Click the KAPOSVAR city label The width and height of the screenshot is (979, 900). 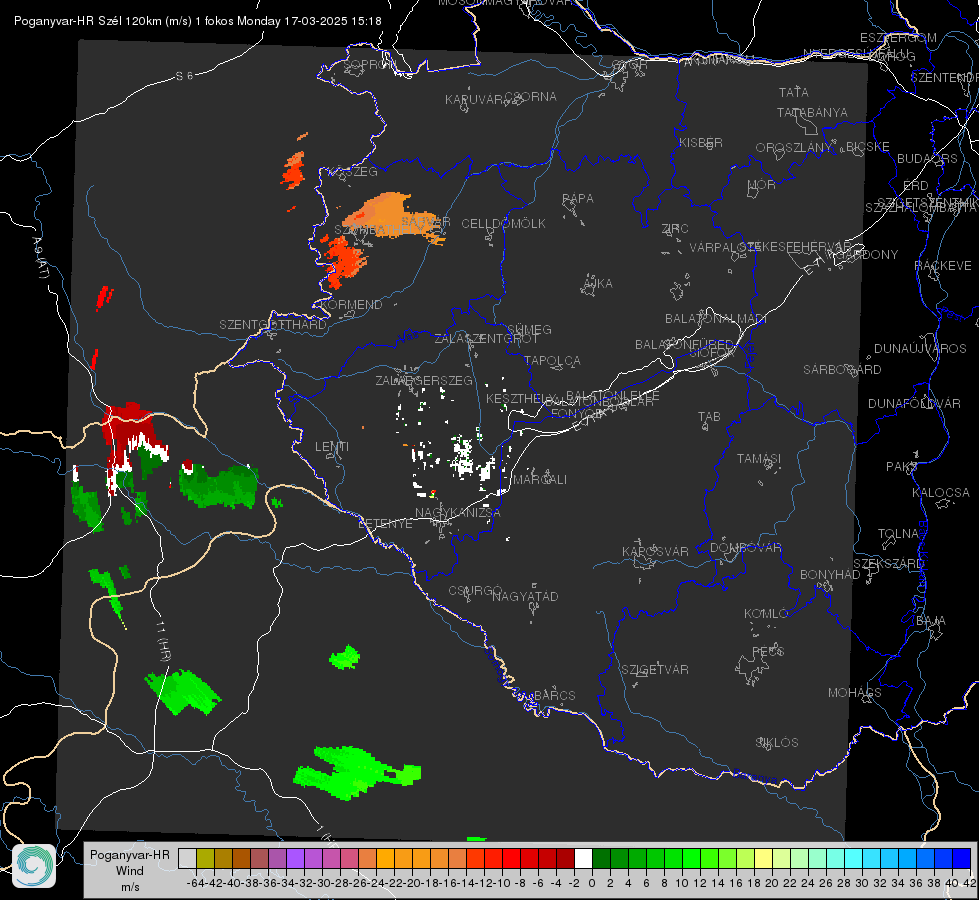pyautogui.click(x=655, y=551)
